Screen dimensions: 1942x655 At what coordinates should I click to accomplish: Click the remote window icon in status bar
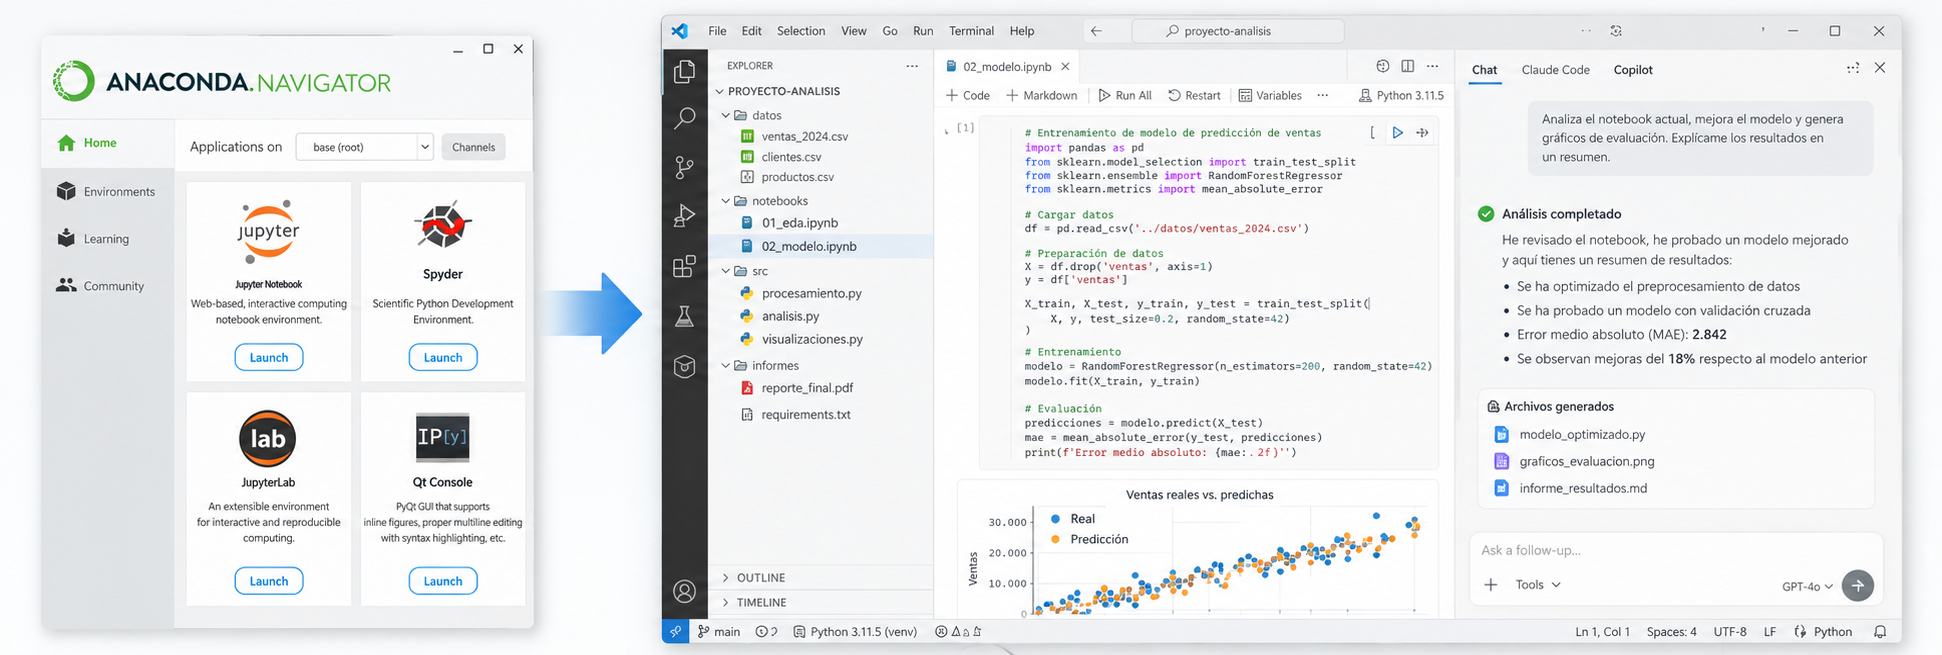click(675, 632)
